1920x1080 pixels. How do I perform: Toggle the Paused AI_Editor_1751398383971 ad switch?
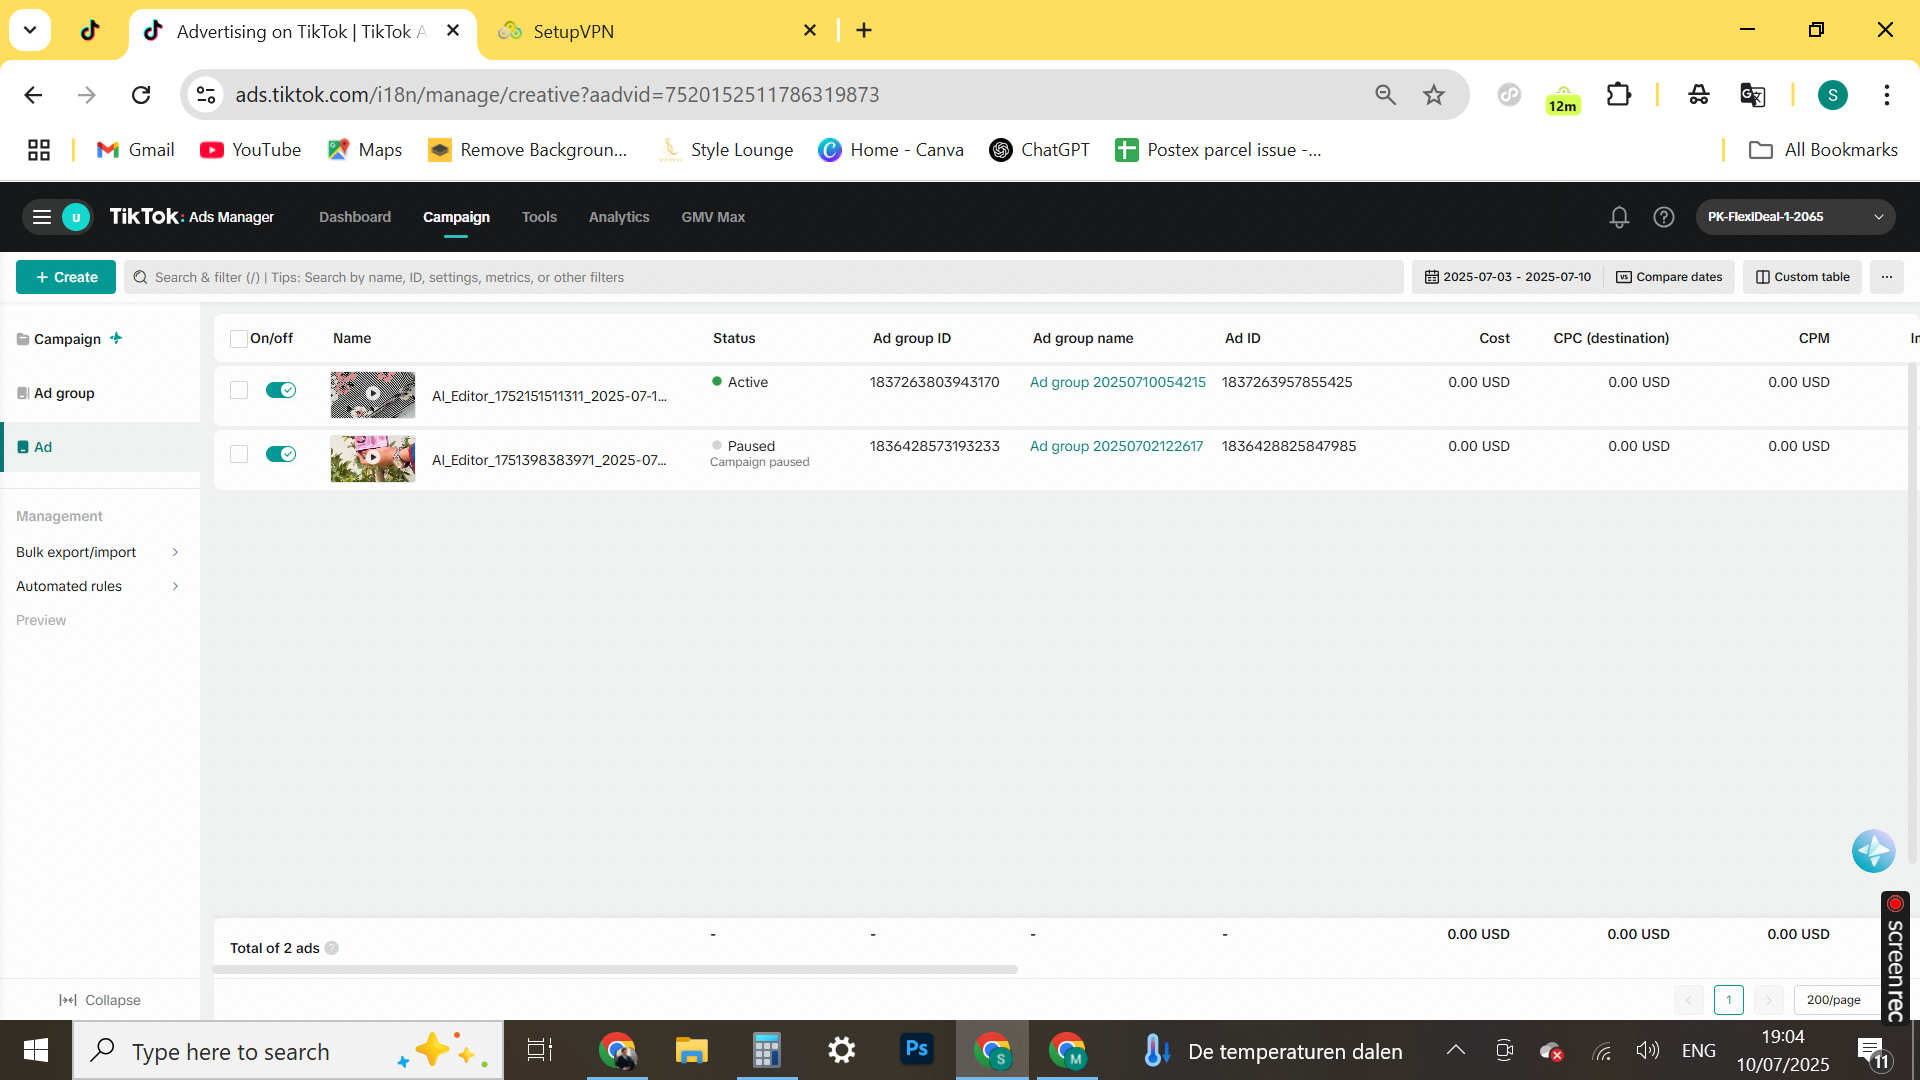click(x=281, y=454)
